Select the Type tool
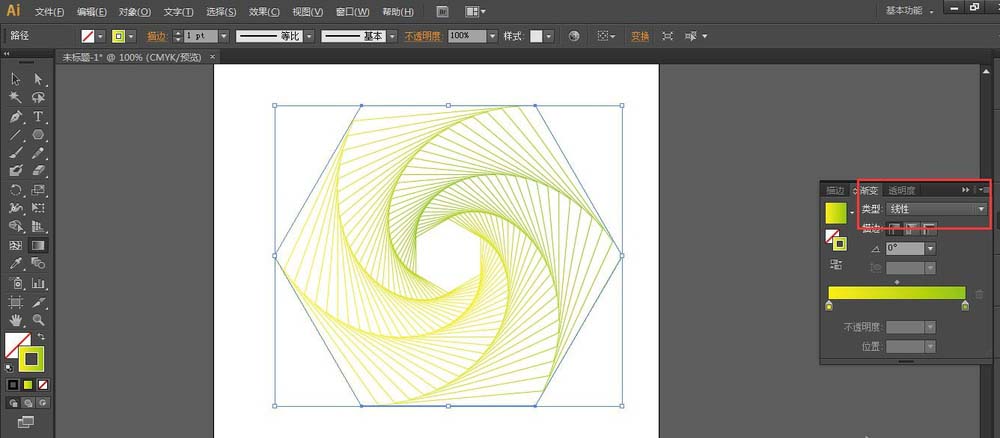The width and height of the screenshot is (1000, 438). tap(38, 116)
